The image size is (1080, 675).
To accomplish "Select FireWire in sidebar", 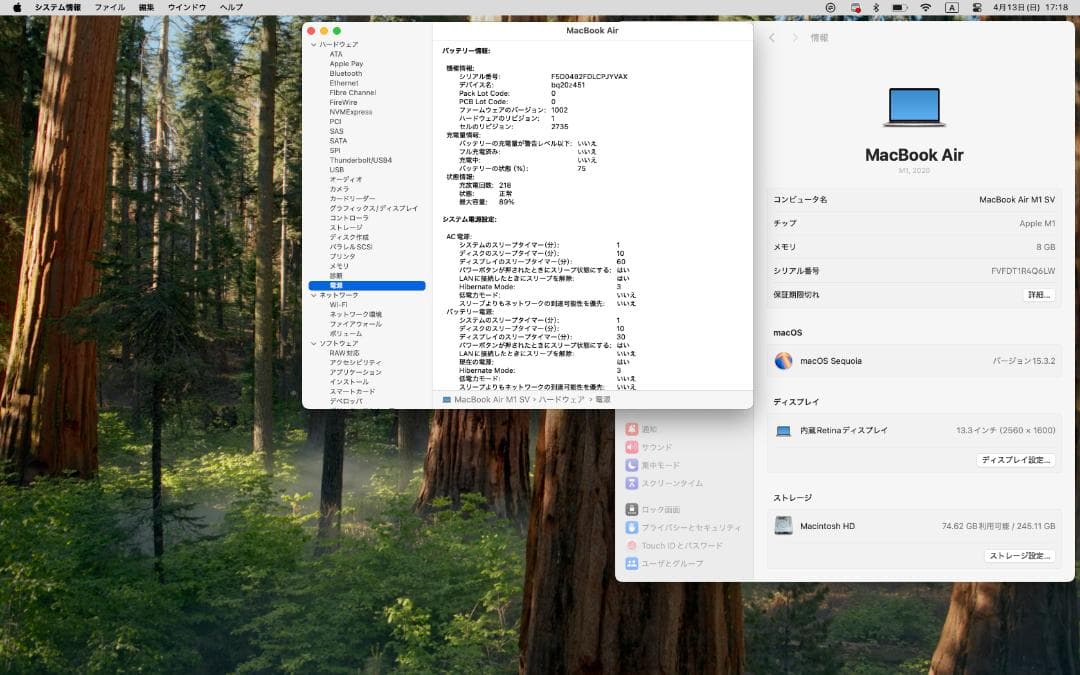I will pyautogui.click(x=343, y=103).
